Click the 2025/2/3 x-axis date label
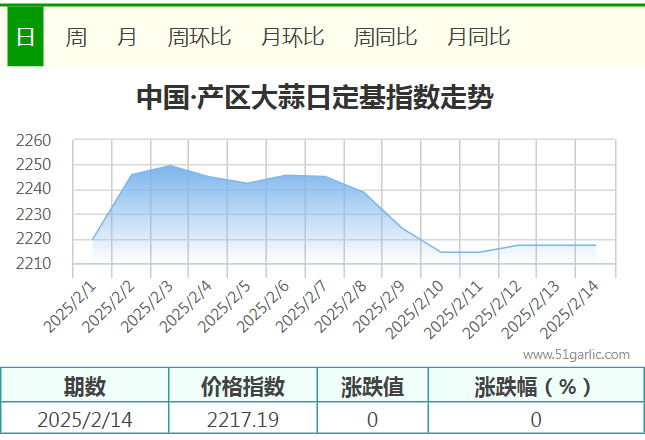 coord(147,307)
